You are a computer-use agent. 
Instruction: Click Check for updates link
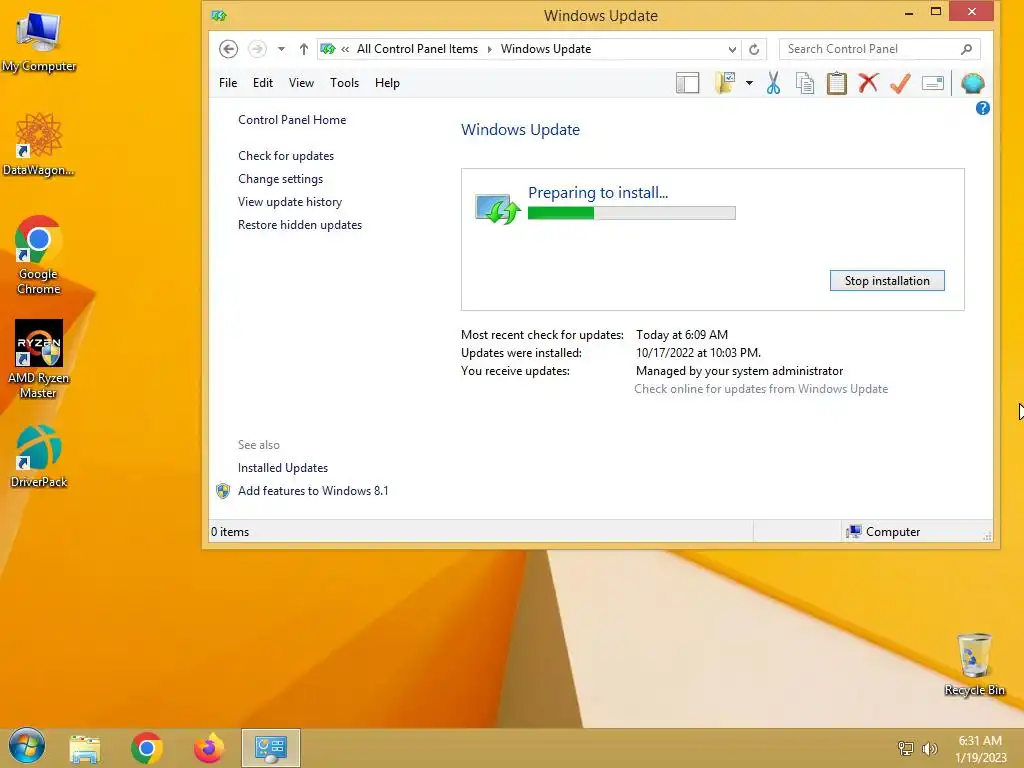(286, 156)
